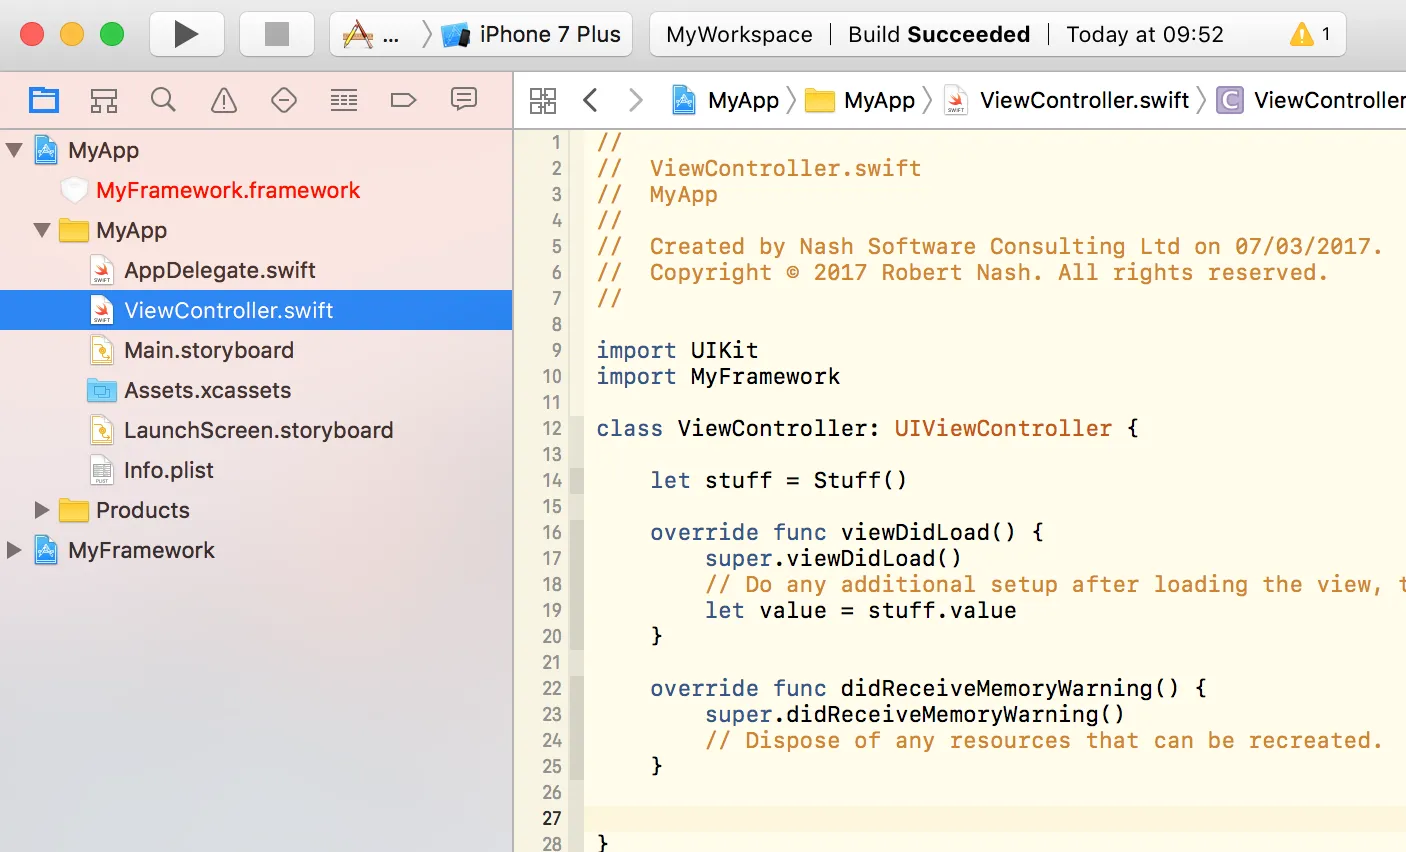
Task: Choose the iPhone 7 Plus destination
Action: (x=532, y=35)
